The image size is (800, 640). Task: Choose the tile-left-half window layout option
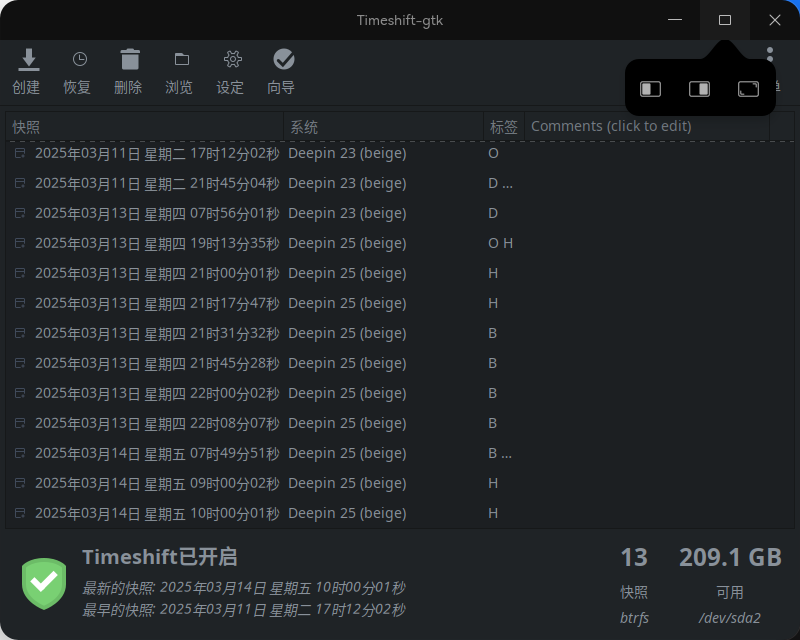tap(651, 89)
